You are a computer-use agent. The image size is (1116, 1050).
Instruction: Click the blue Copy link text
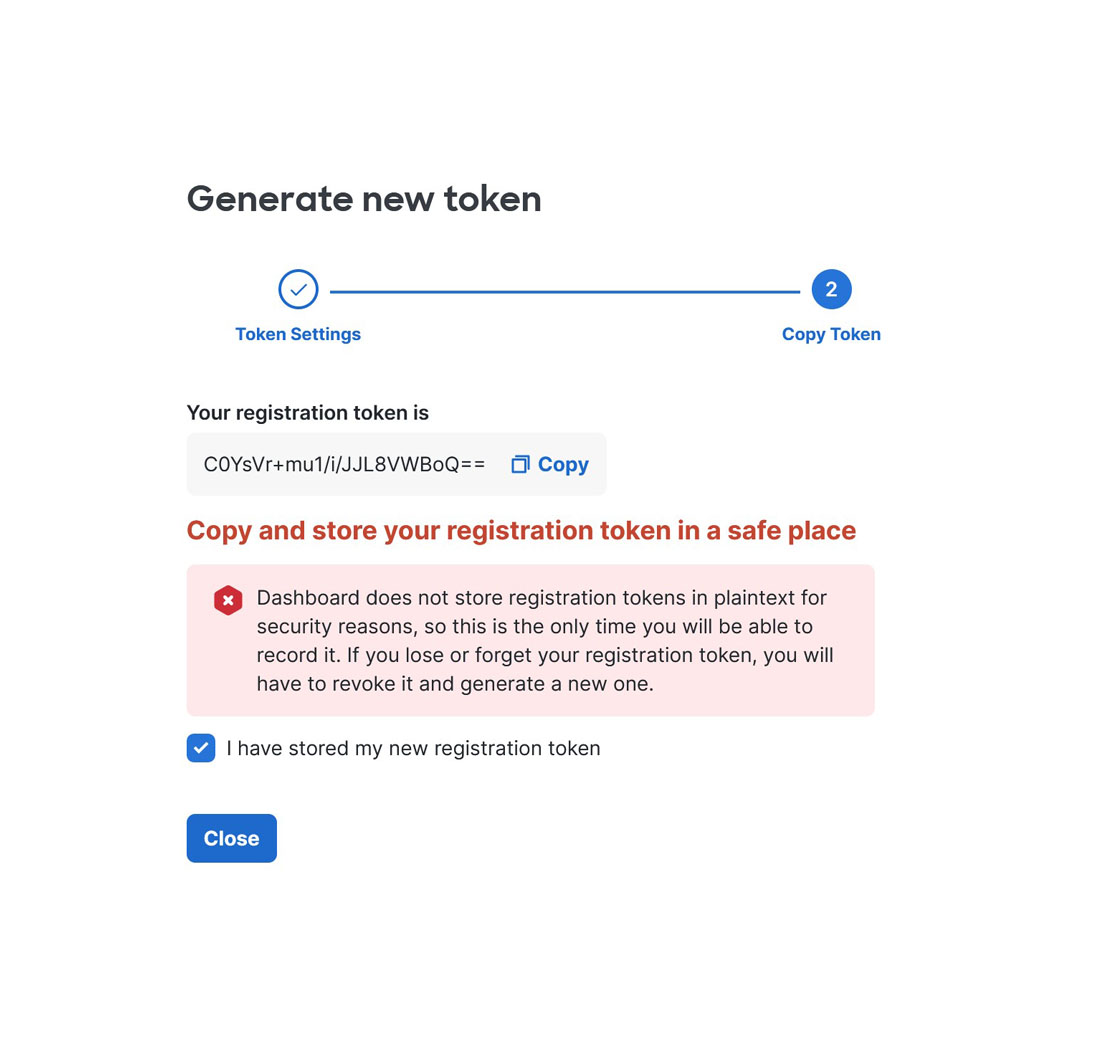(x=563, y=465)
